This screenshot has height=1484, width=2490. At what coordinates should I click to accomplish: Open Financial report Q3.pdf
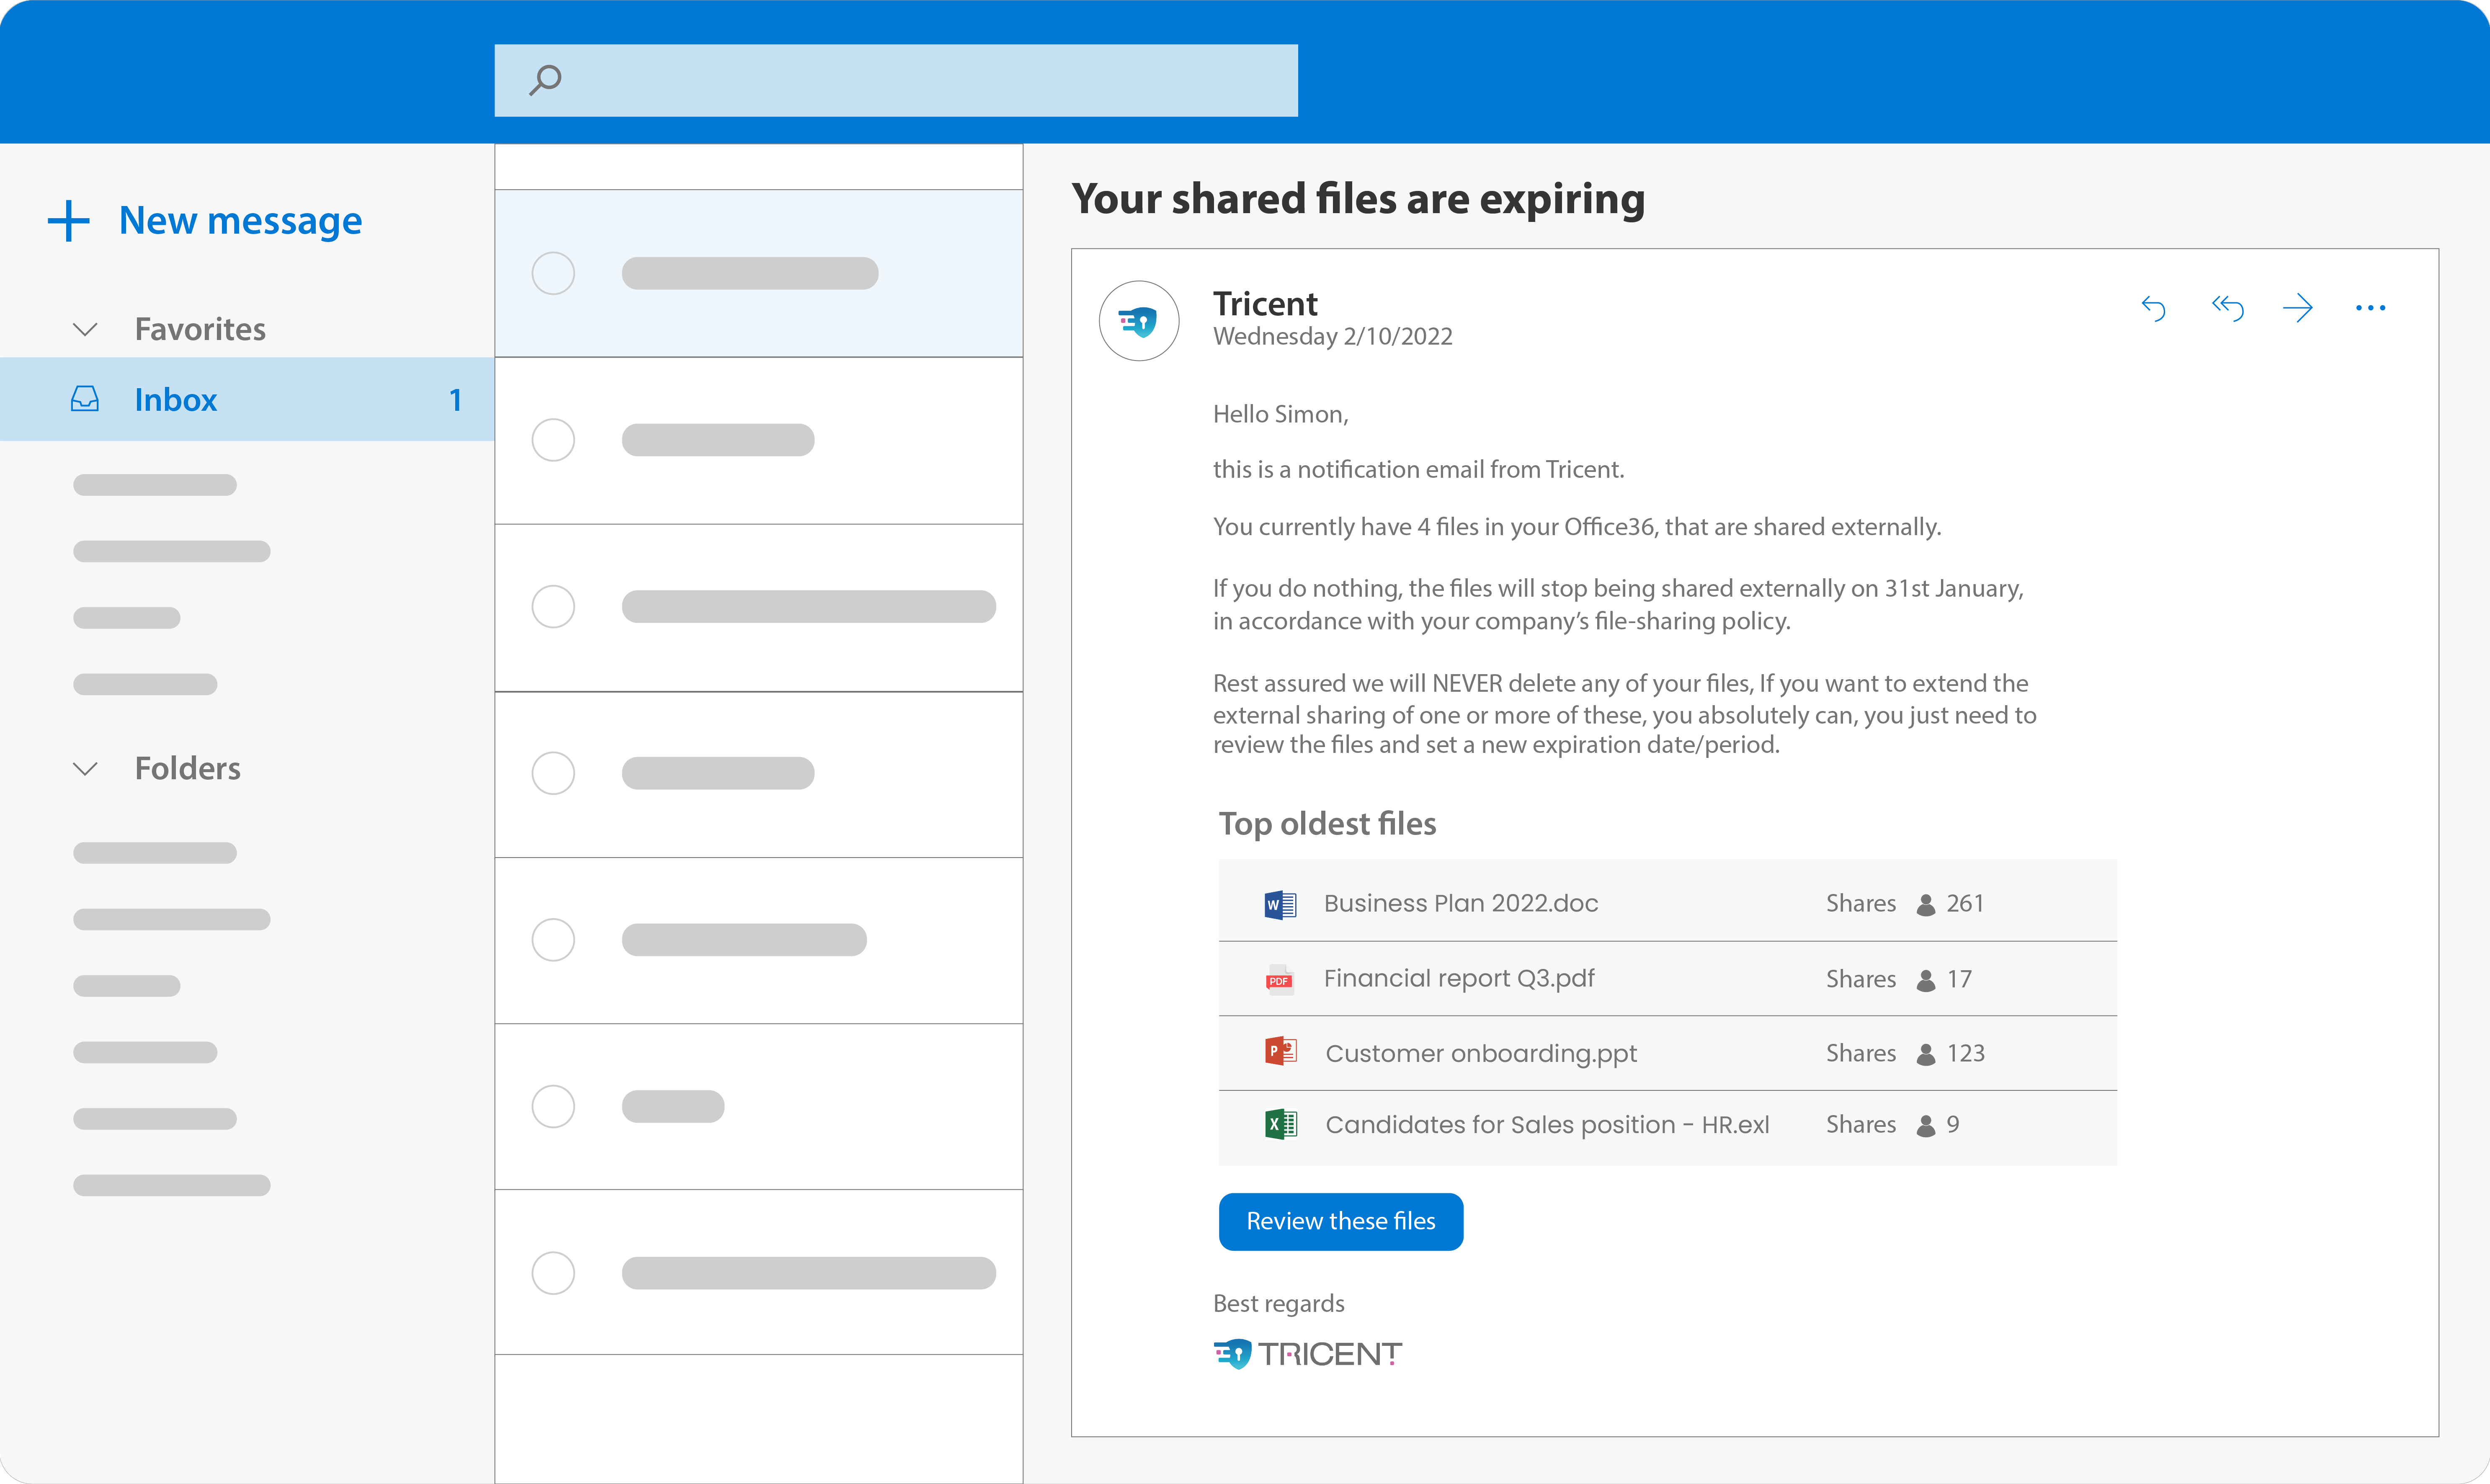1459,979
